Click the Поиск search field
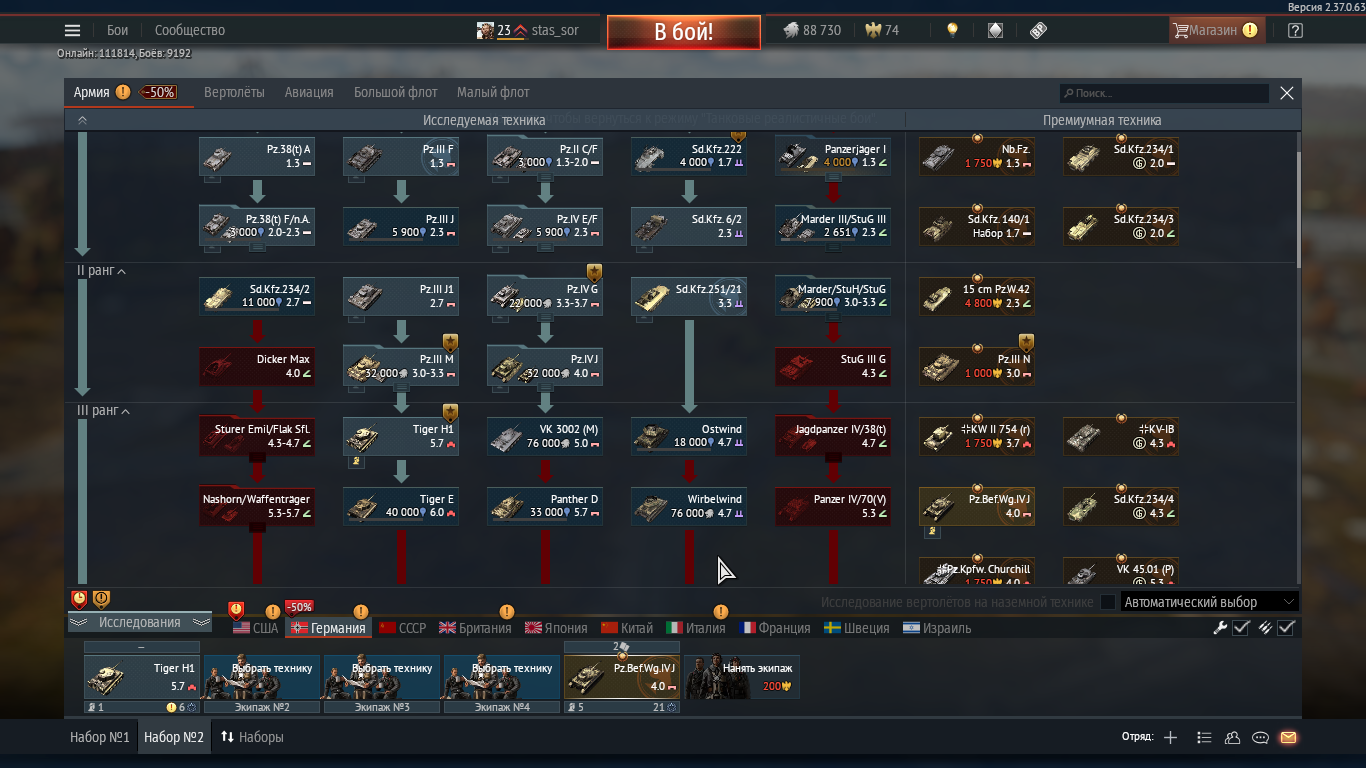 (1164, 93)
